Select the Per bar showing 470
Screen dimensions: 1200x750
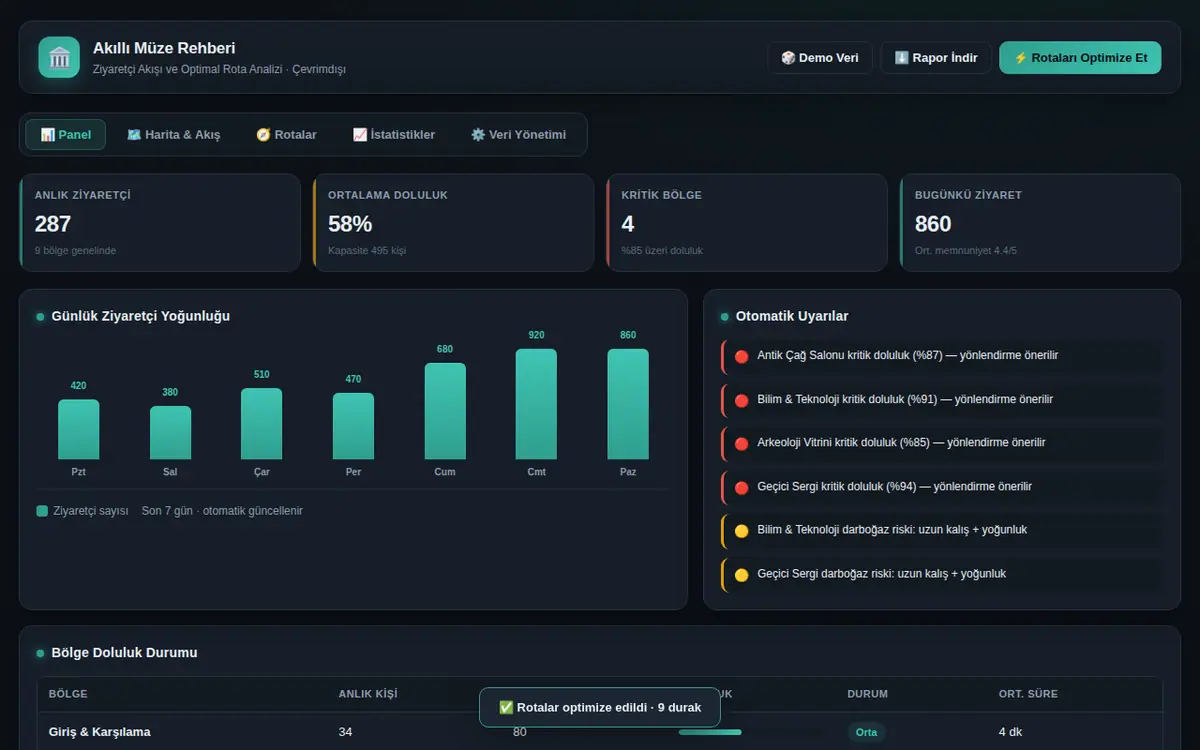coord(353,426)
